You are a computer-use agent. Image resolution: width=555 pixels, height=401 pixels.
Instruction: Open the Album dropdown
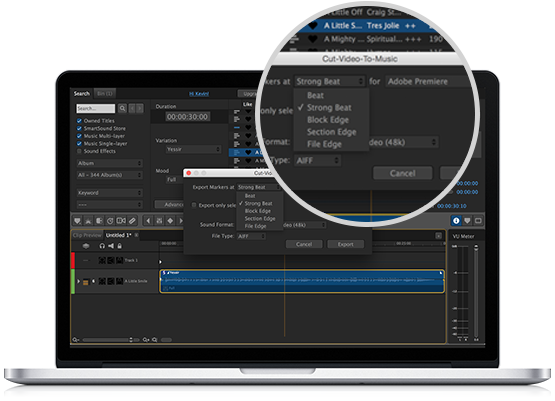click(x=110, y=163)
